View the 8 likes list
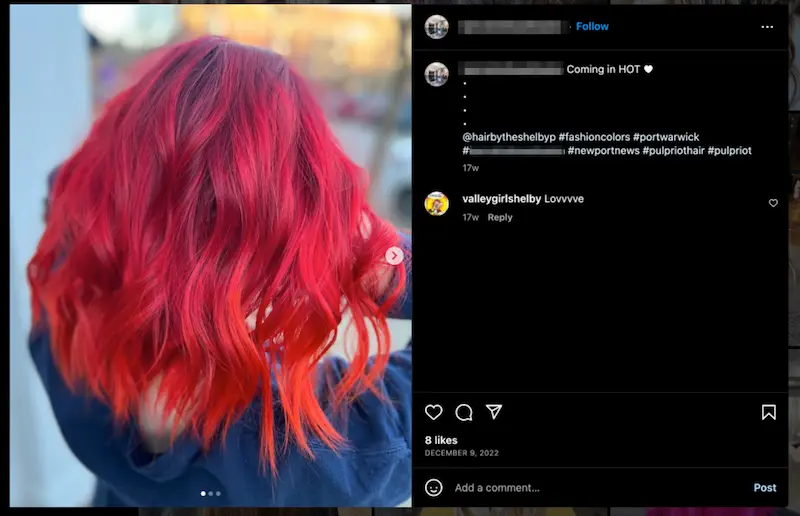The height and width of the screenshot is (516, 800). 441,440
